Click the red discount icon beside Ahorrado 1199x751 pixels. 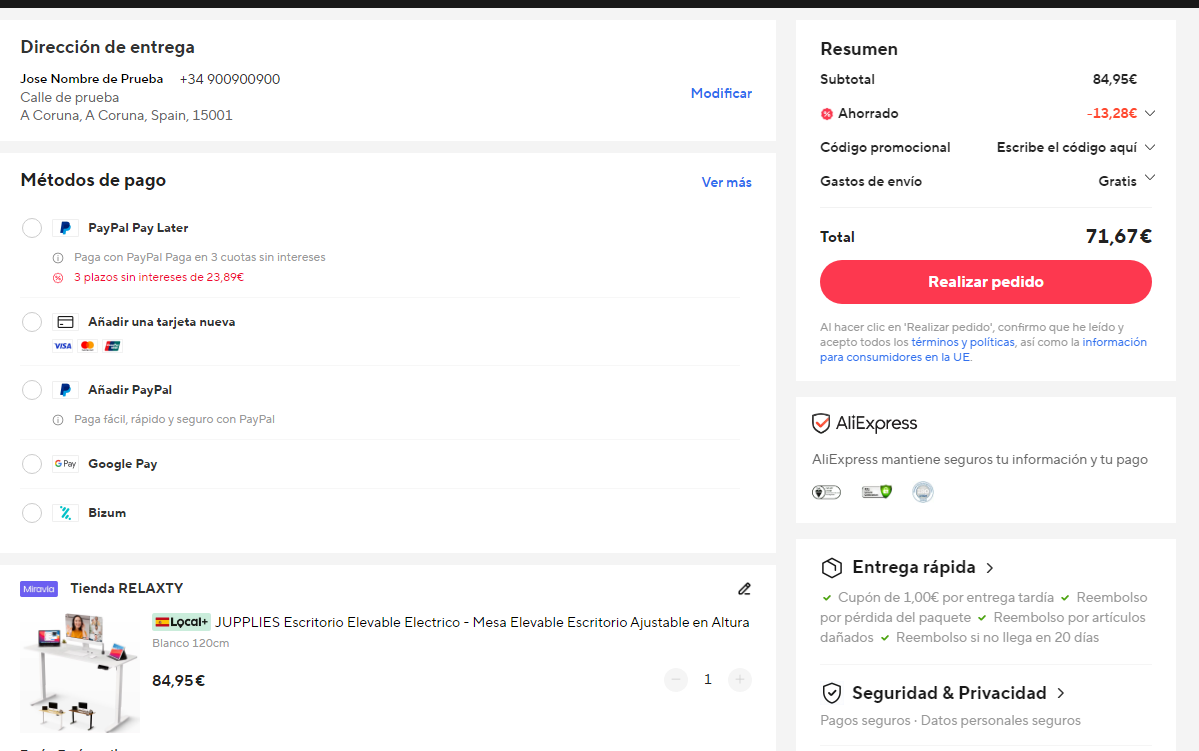(x=827, y=114)
